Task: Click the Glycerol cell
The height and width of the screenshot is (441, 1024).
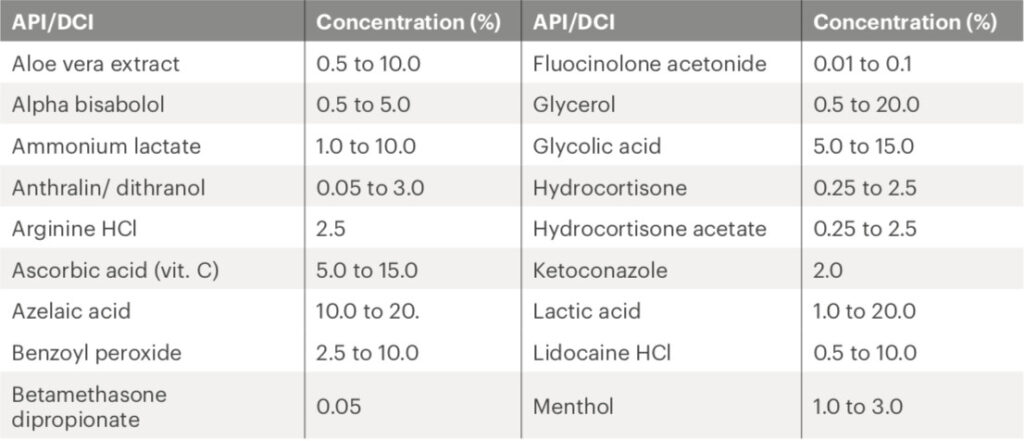Action: click(575, 105)
